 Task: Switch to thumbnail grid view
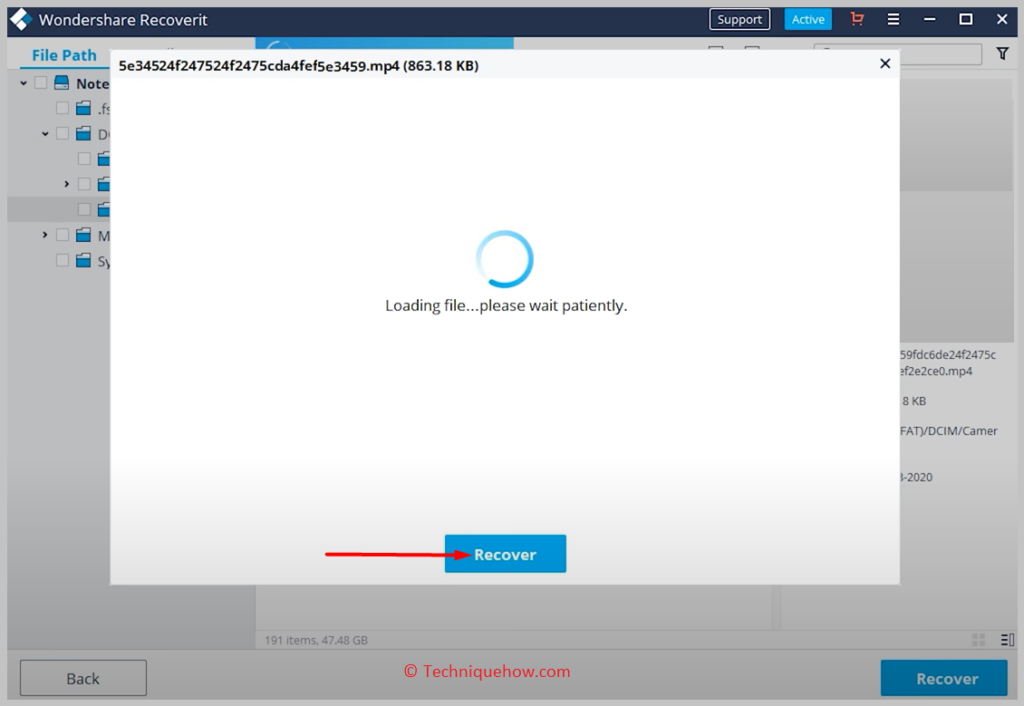978,639
